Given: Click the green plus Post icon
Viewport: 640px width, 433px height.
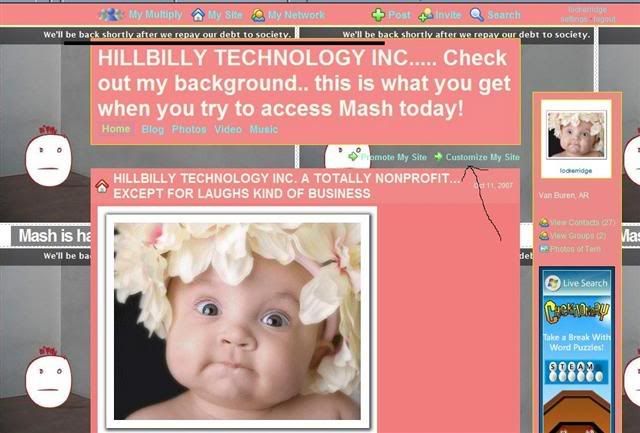Looking at the screenshot, I should point(378,15).
